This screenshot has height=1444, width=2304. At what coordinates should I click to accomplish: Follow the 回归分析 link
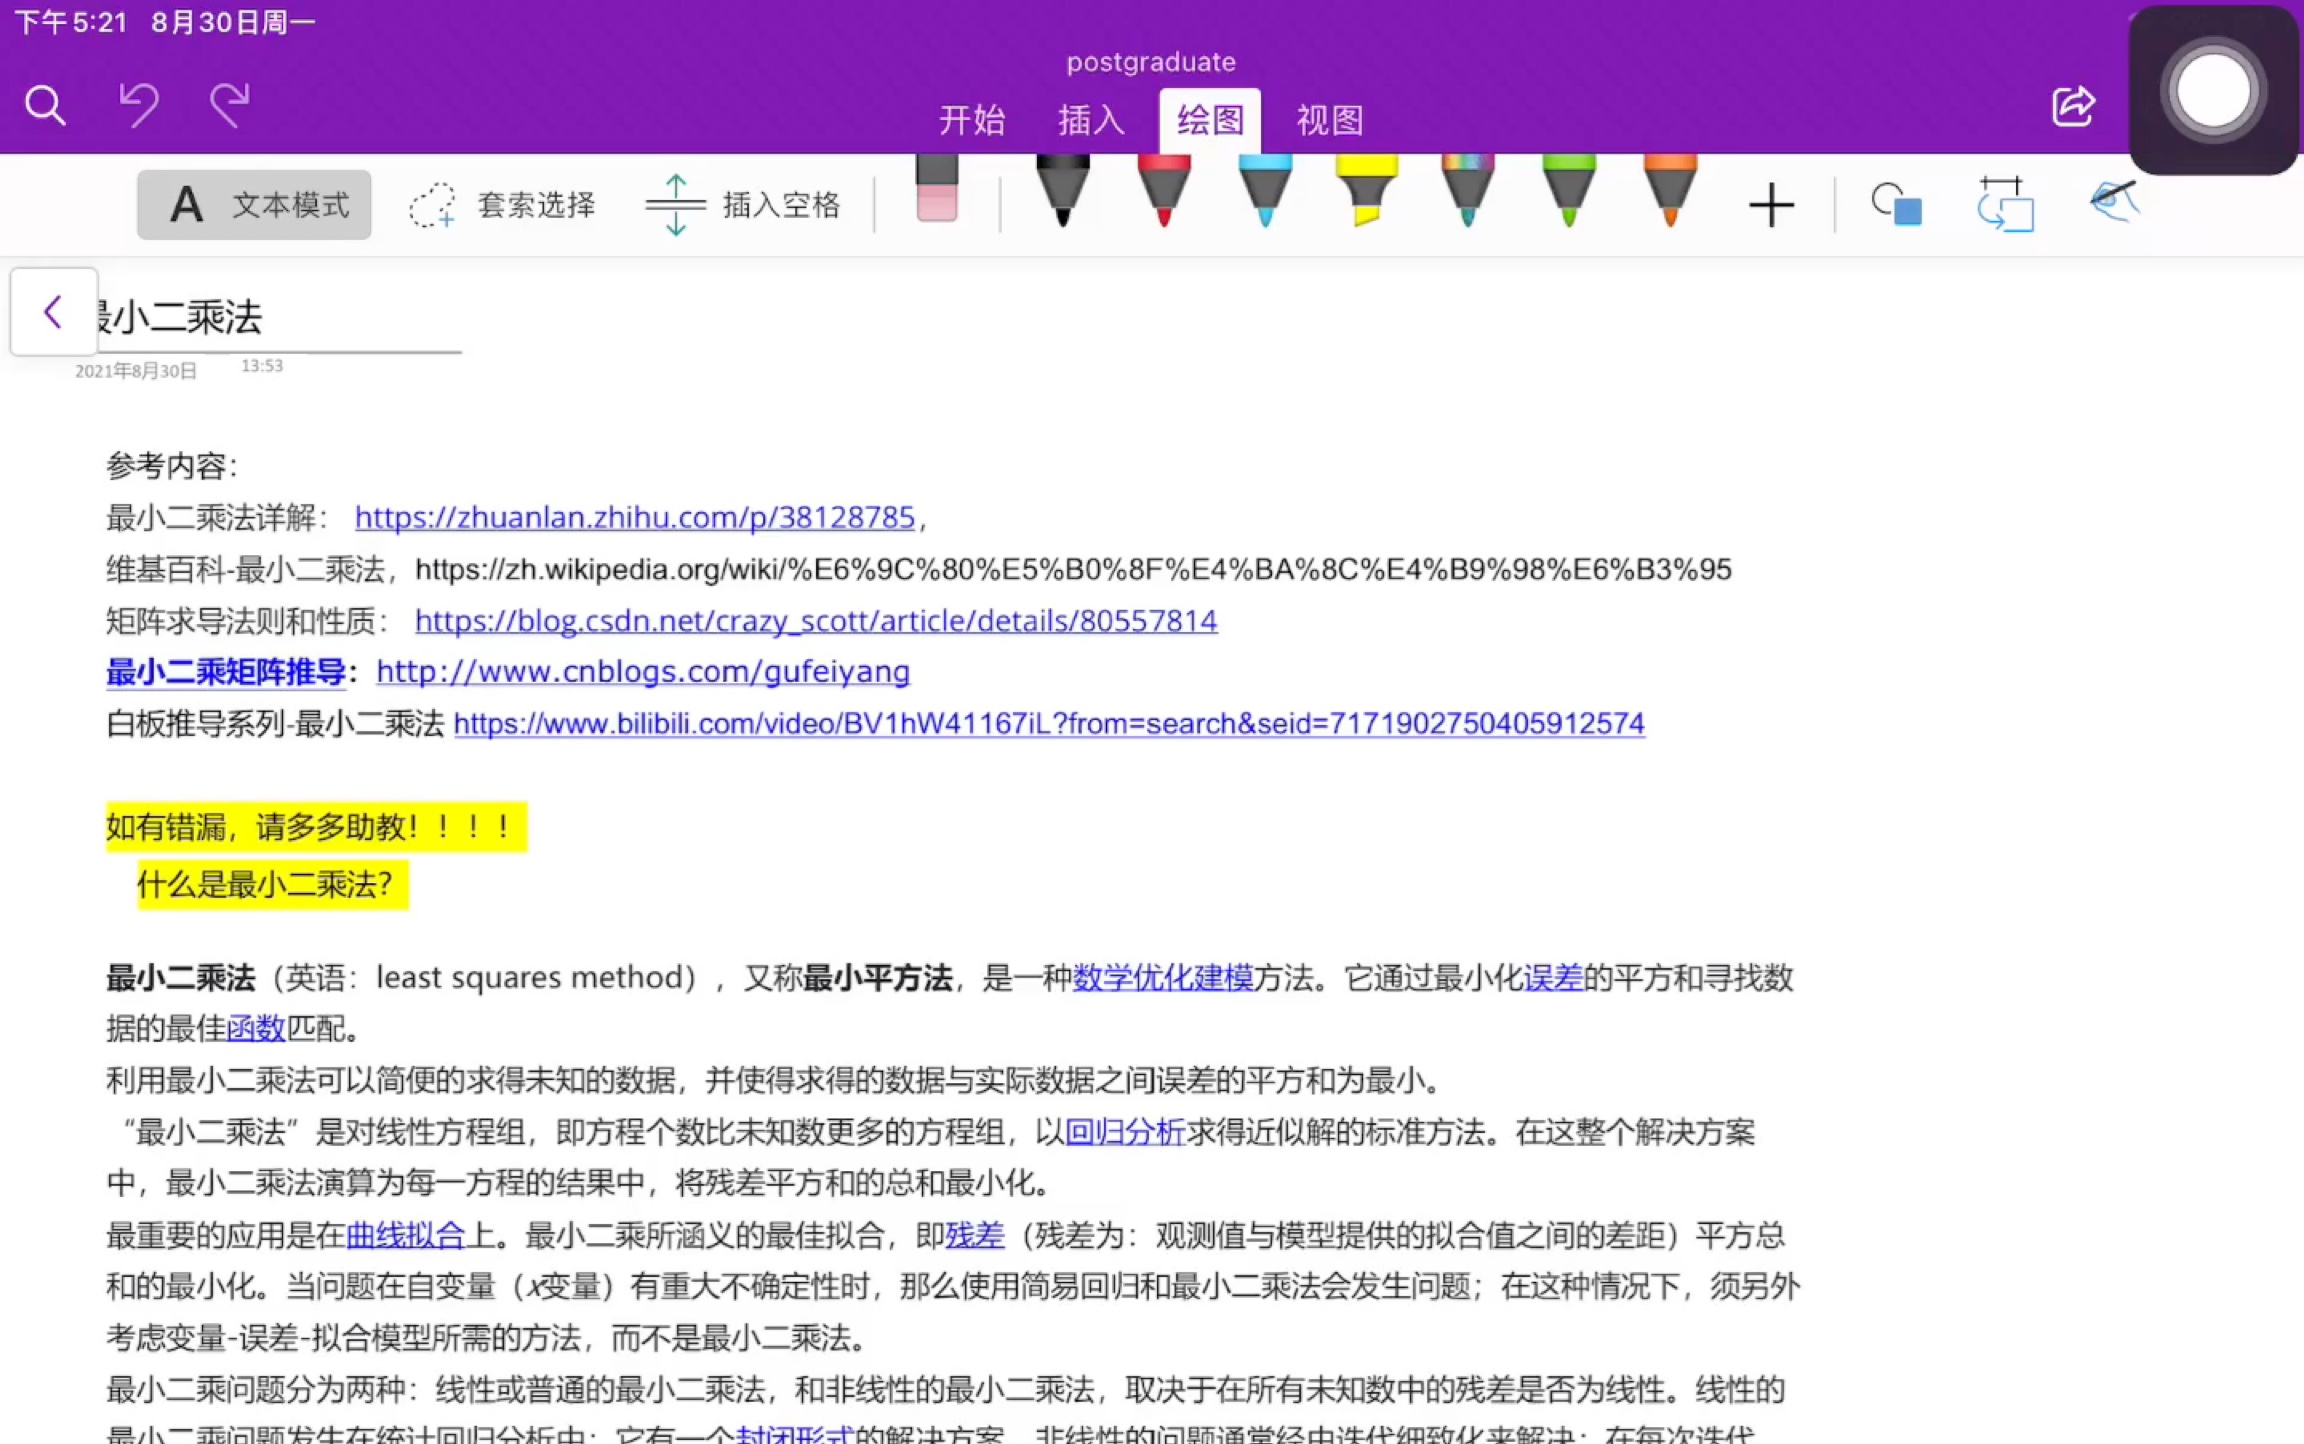click(1125, 1132)
